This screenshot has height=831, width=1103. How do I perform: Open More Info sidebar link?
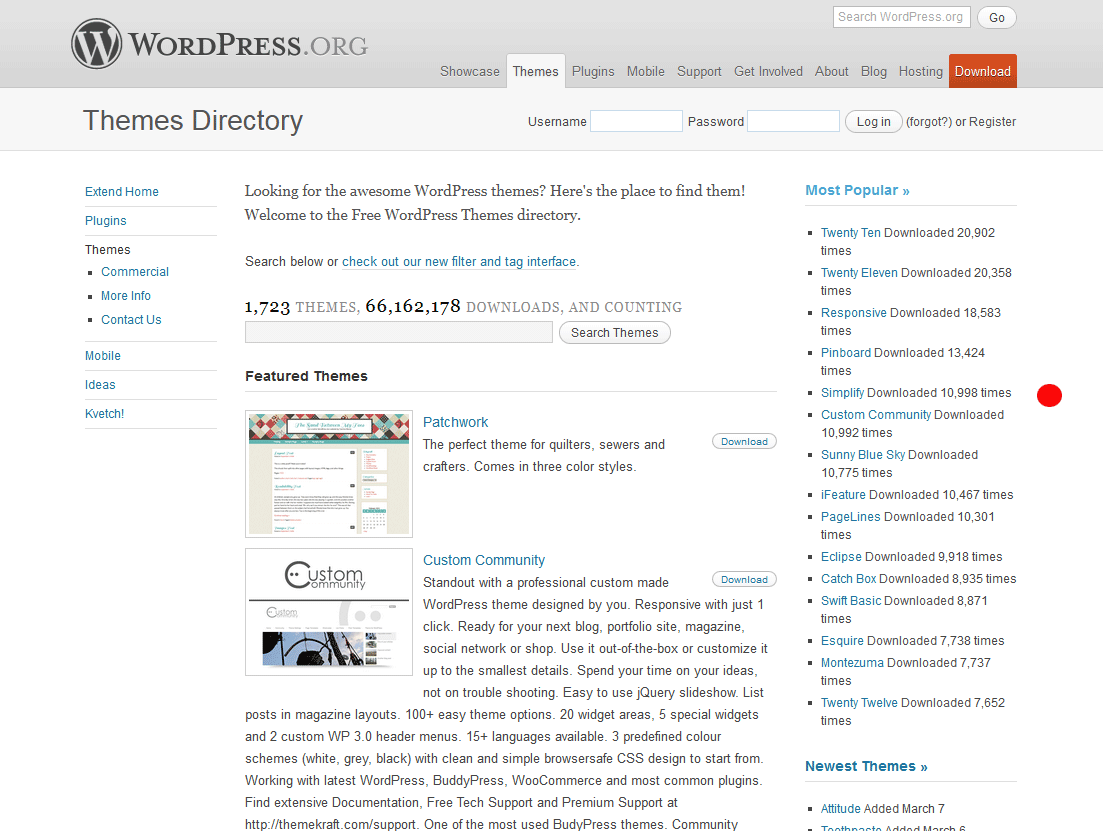(x=125, y=296)
